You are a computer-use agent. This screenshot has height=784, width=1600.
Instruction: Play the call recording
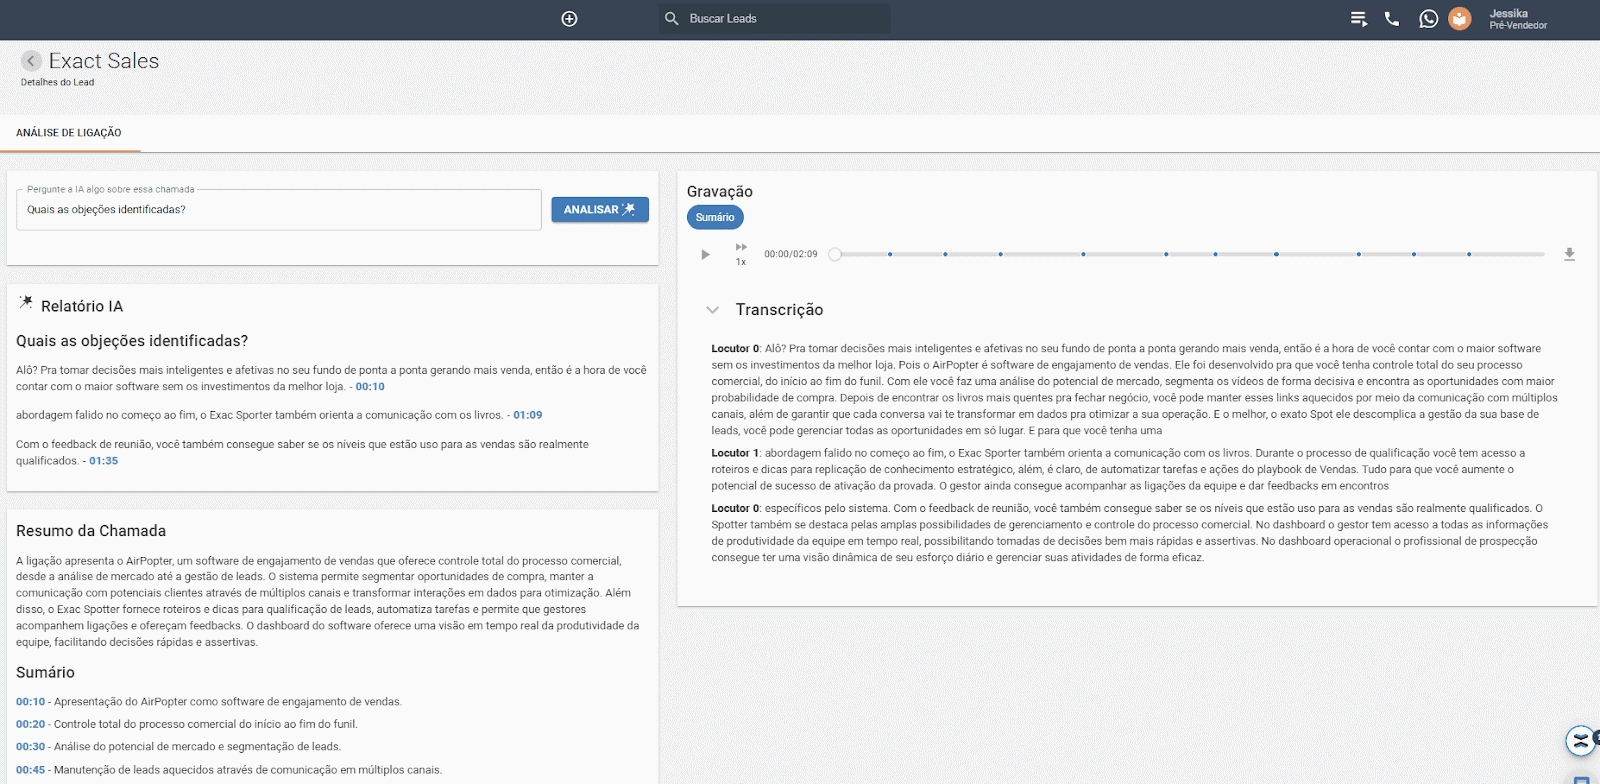705,255
